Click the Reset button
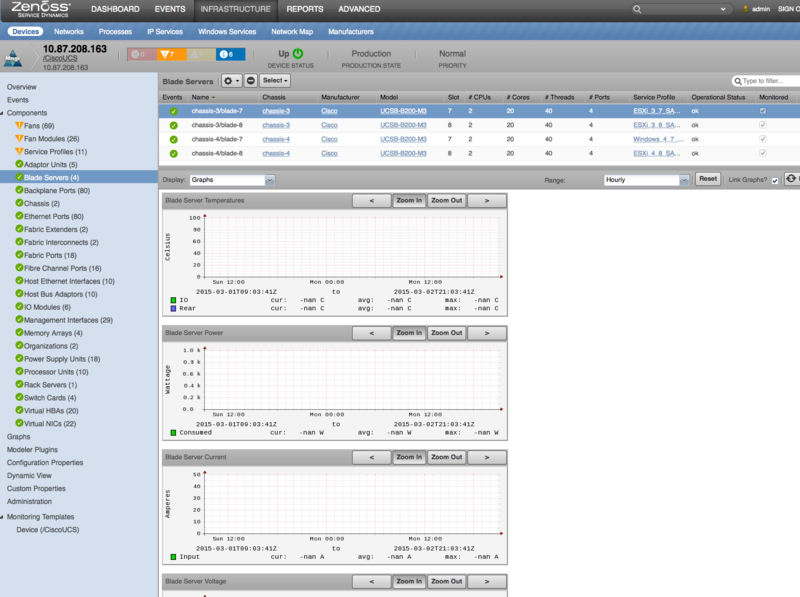 (x=708, y=179)
